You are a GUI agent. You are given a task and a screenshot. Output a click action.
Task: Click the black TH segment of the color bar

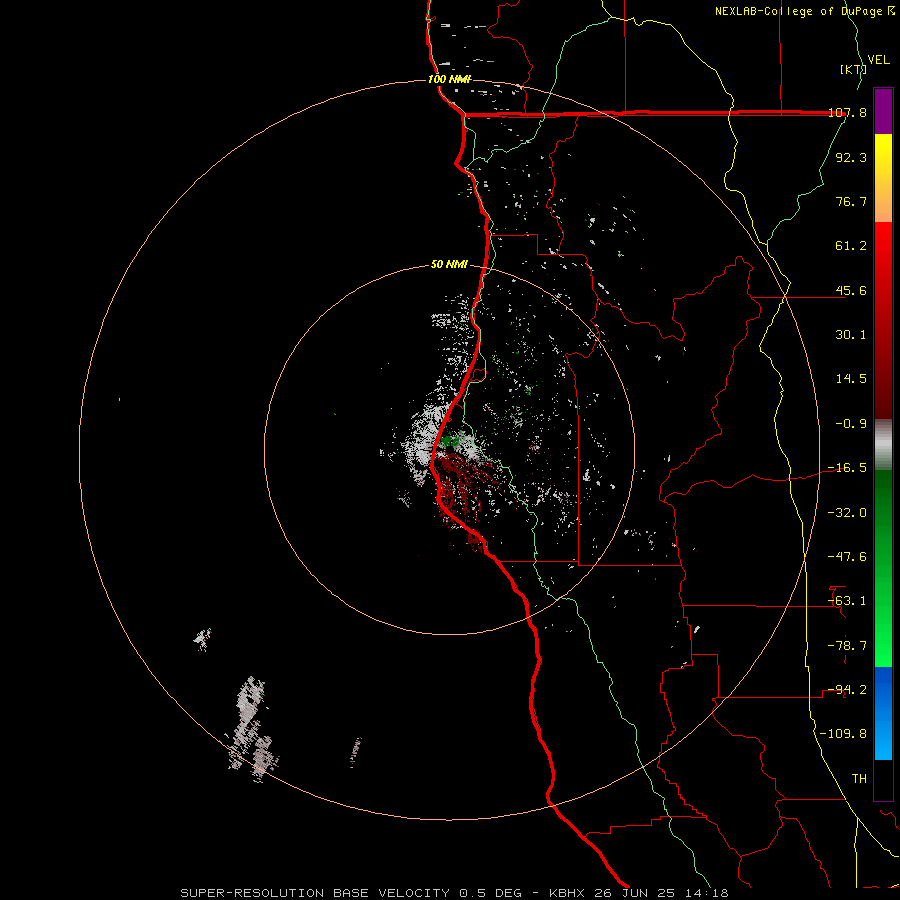[883, 779]
